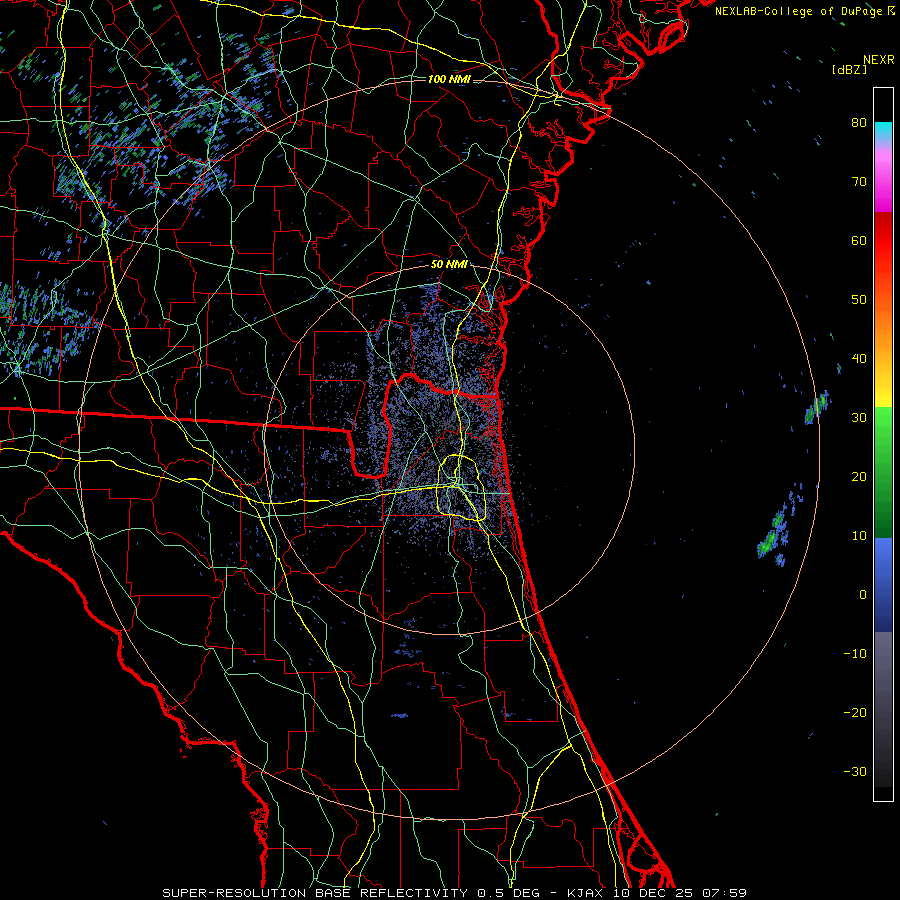Click the 40 value on dBZ scale
The image size is (900, 900).
tap(859, 359)
